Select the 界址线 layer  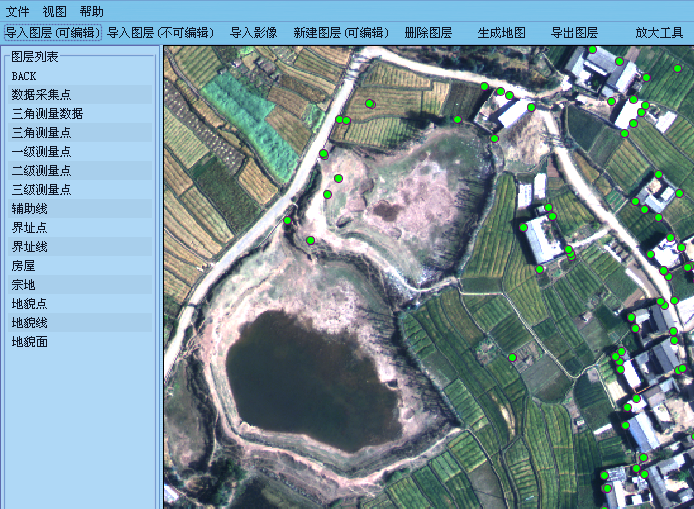(x=80, y=247)
